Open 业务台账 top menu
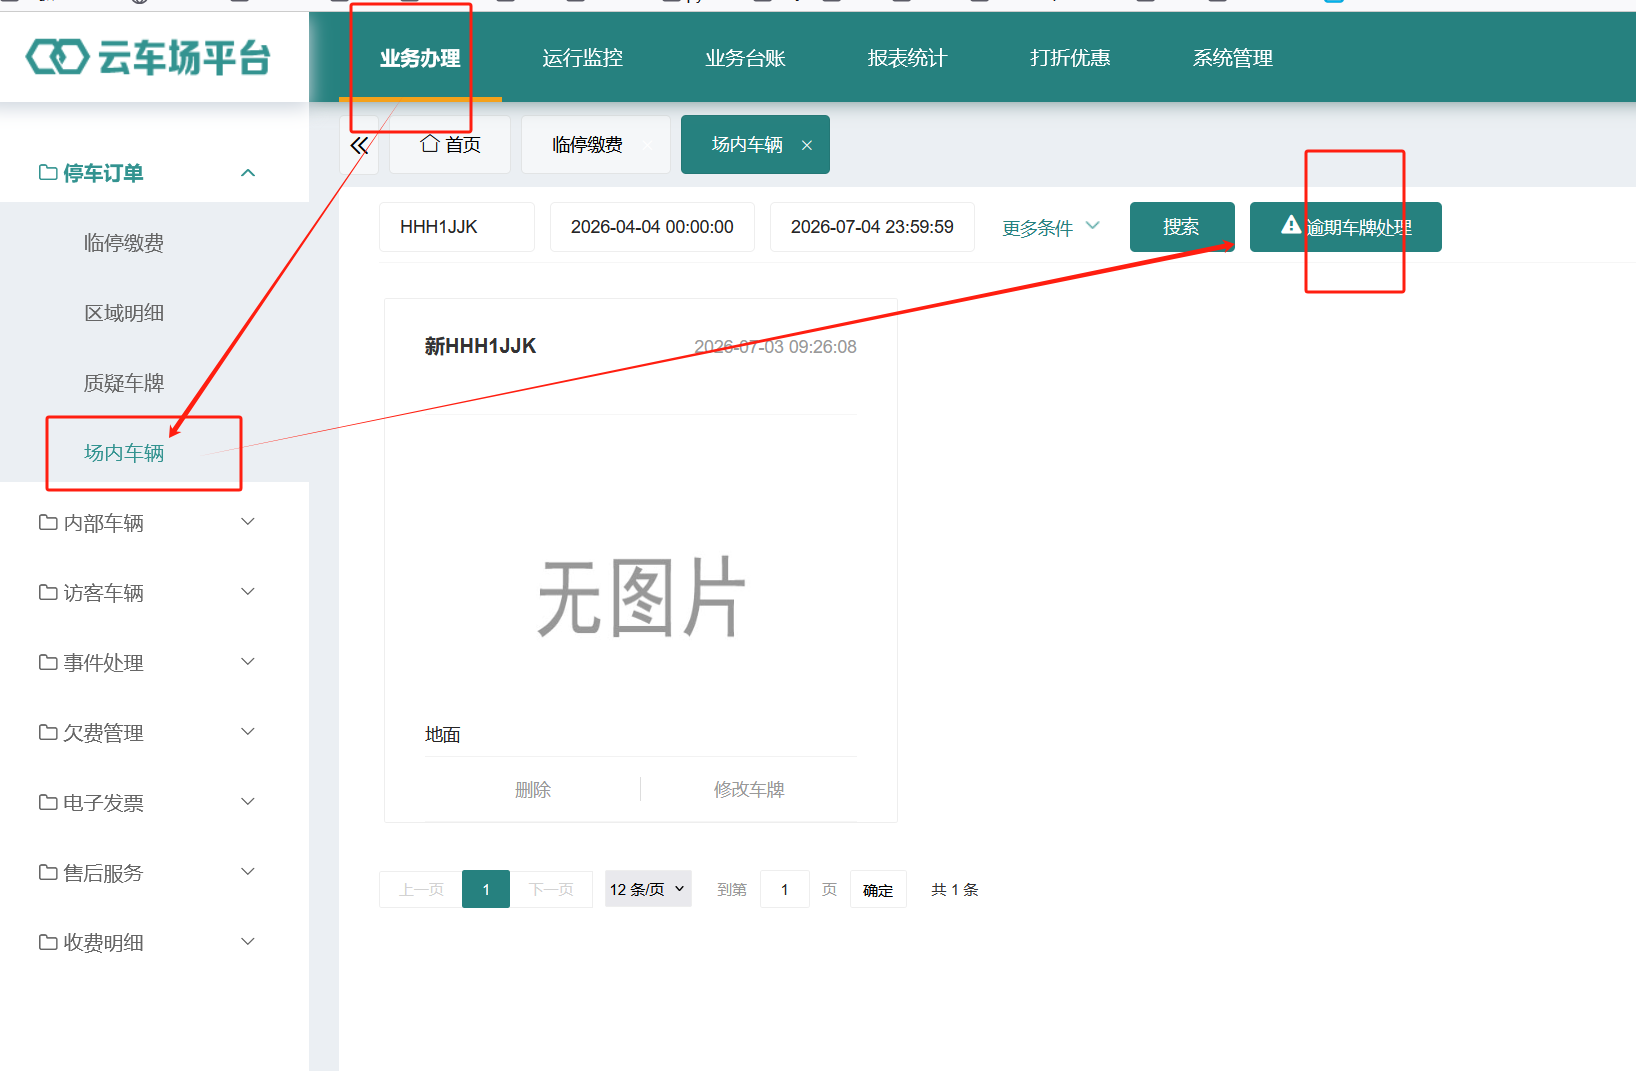The width and height of the screenshot is (1636, 1071). (745, 58)
